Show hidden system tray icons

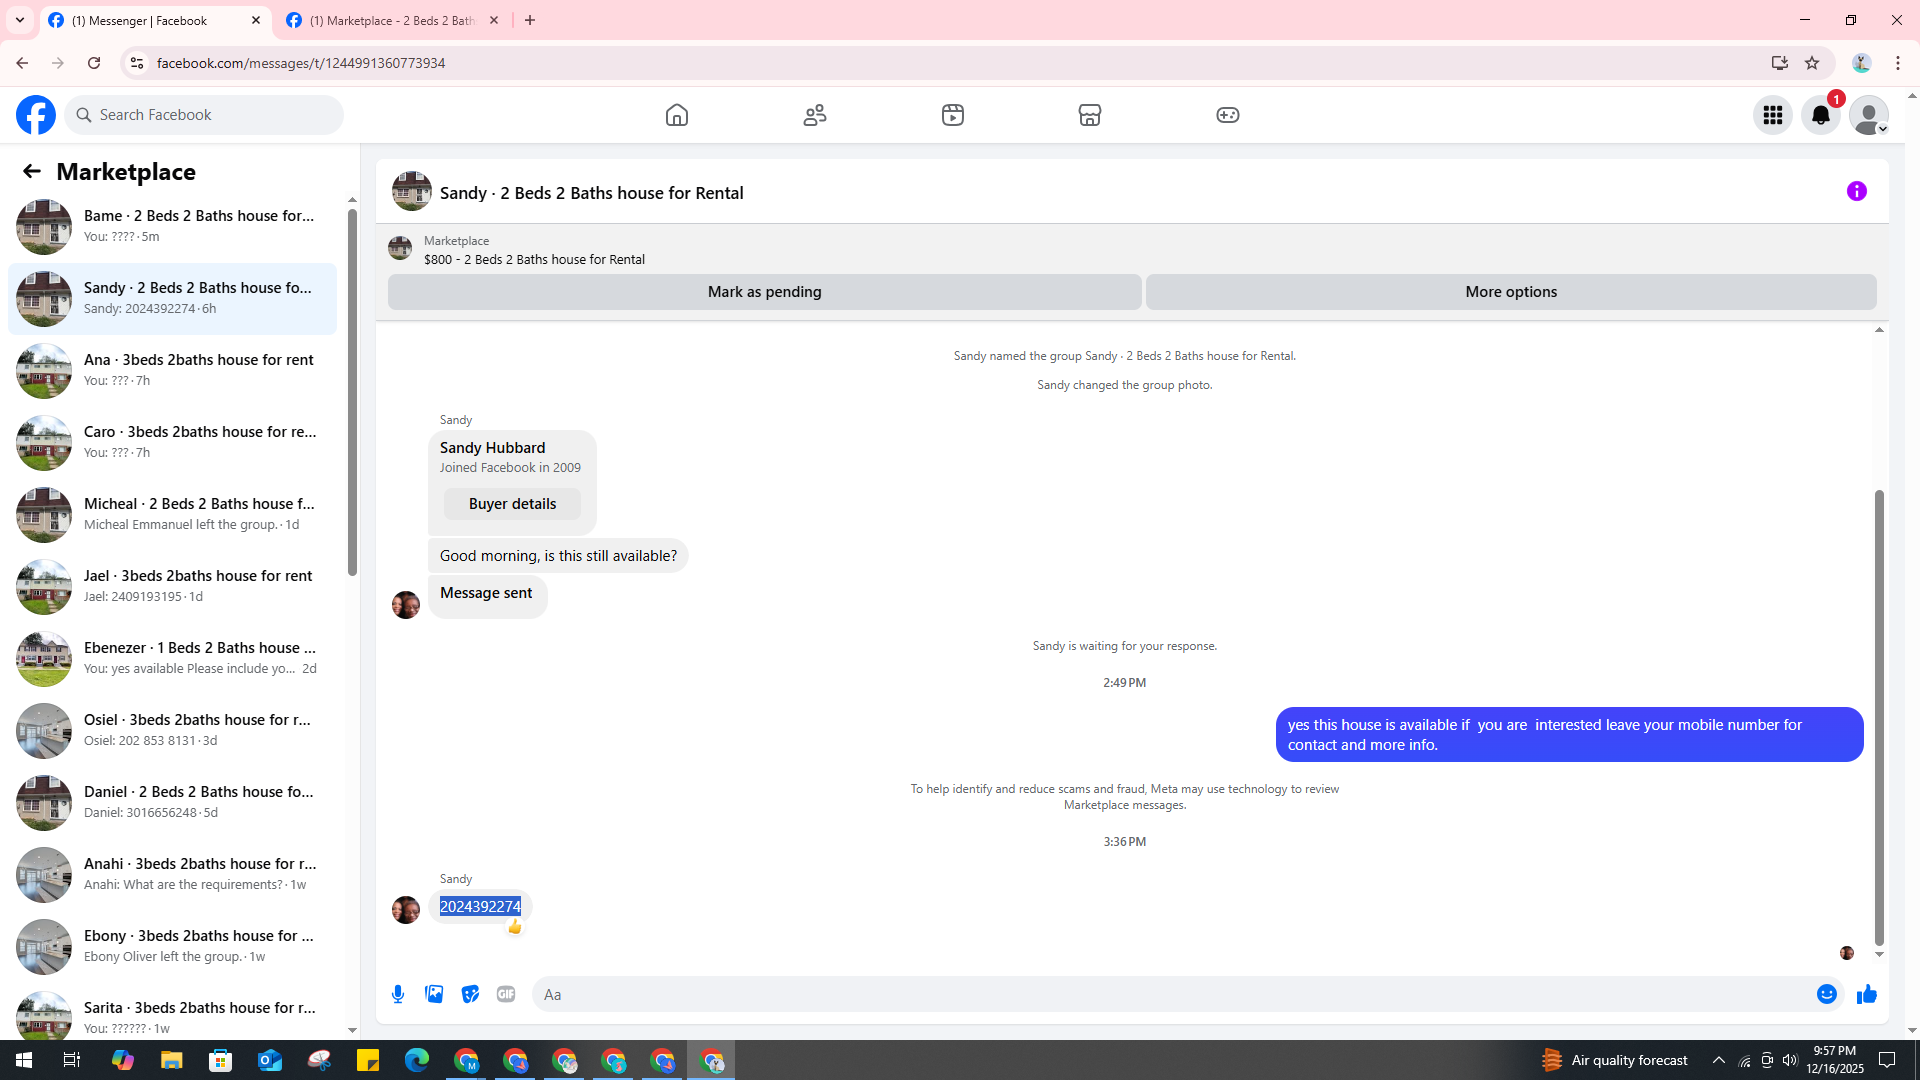pyautogui.click(x=1719, y=1060)
